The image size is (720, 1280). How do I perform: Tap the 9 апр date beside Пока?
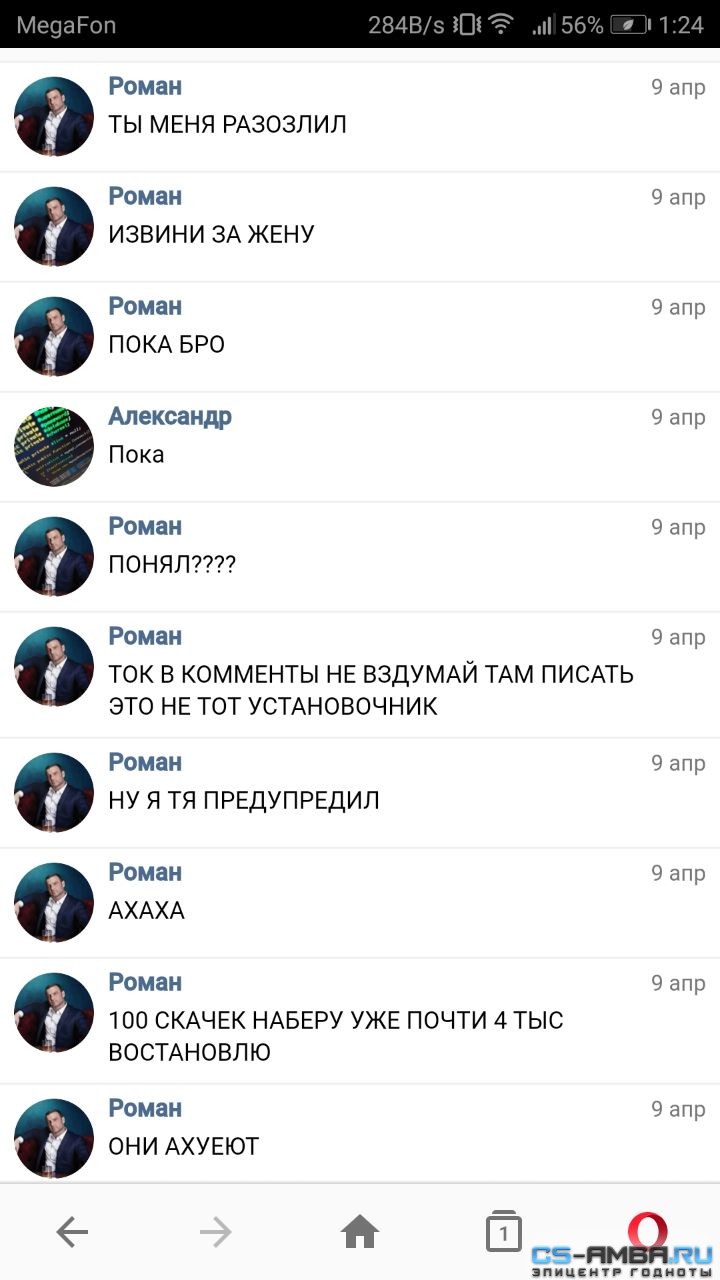point(678,417)
